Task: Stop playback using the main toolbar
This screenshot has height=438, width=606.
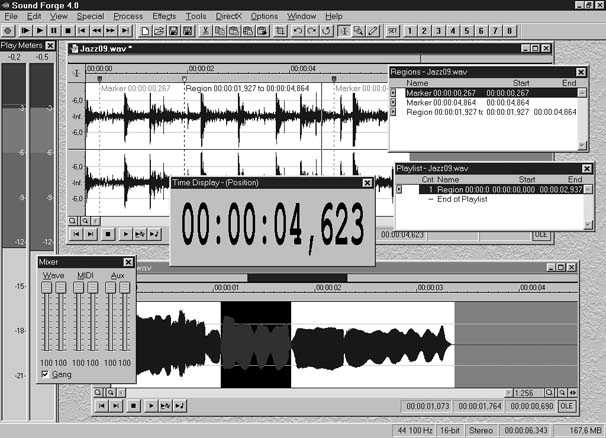Action: coord(68,31)
